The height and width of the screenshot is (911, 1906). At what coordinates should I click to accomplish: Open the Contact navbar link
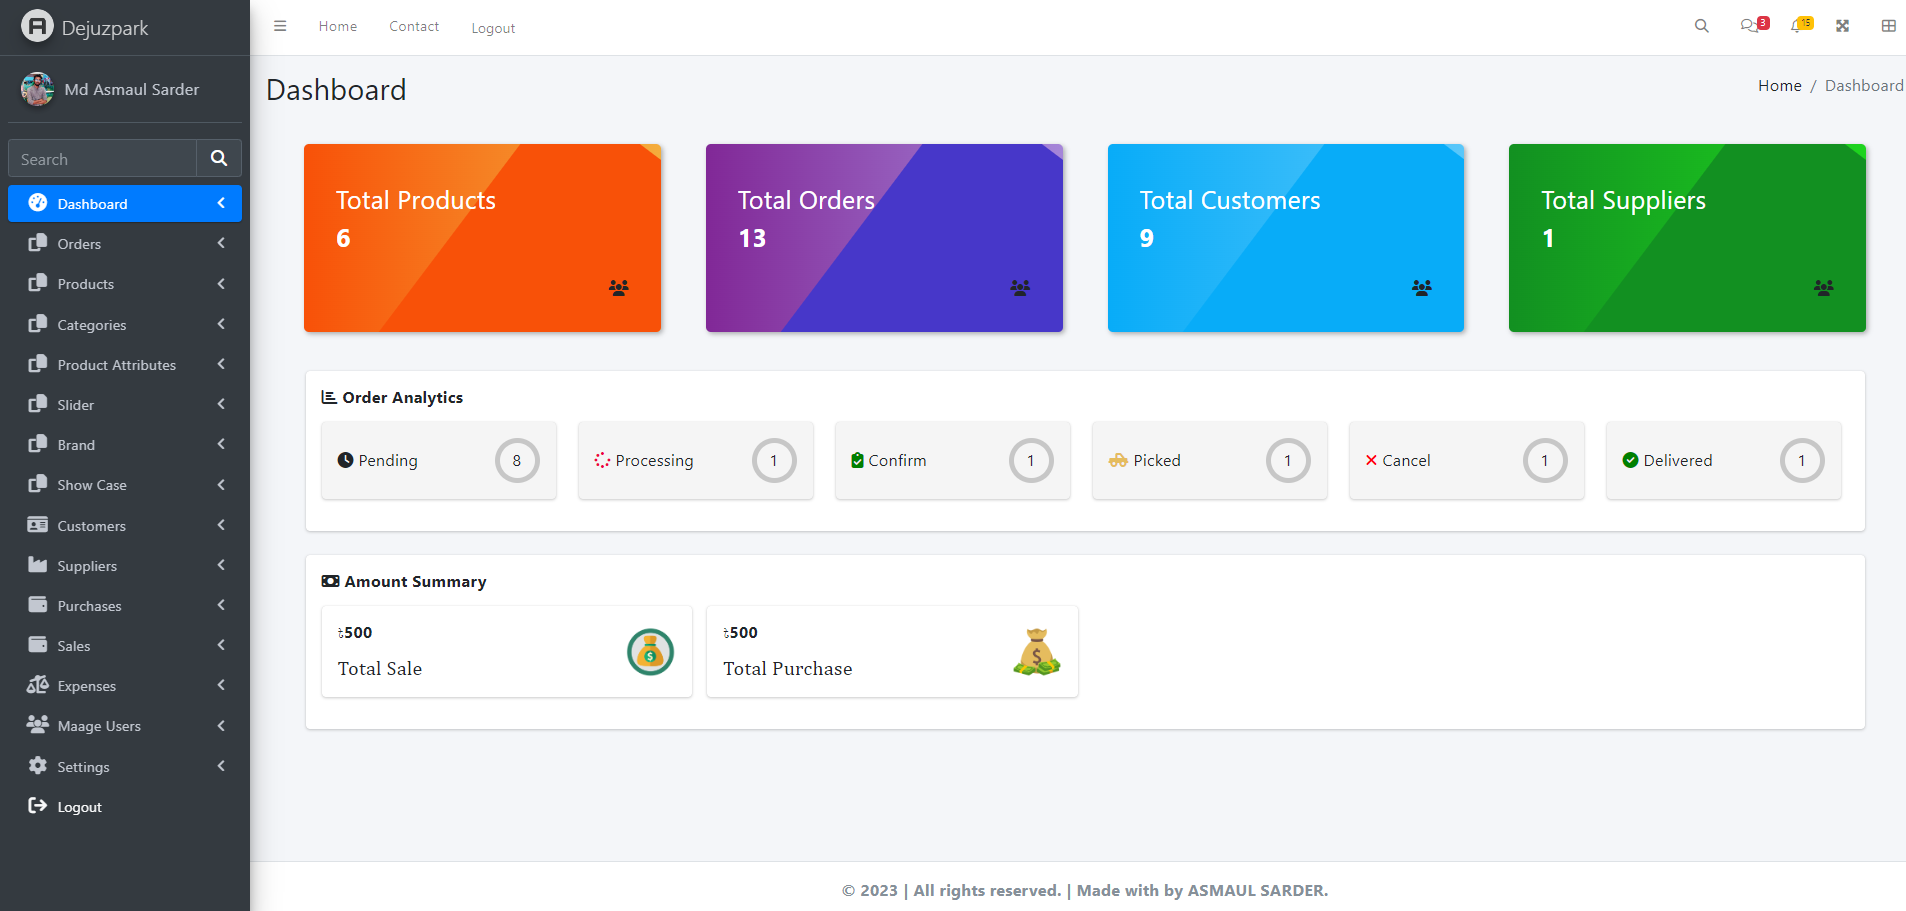414,27
